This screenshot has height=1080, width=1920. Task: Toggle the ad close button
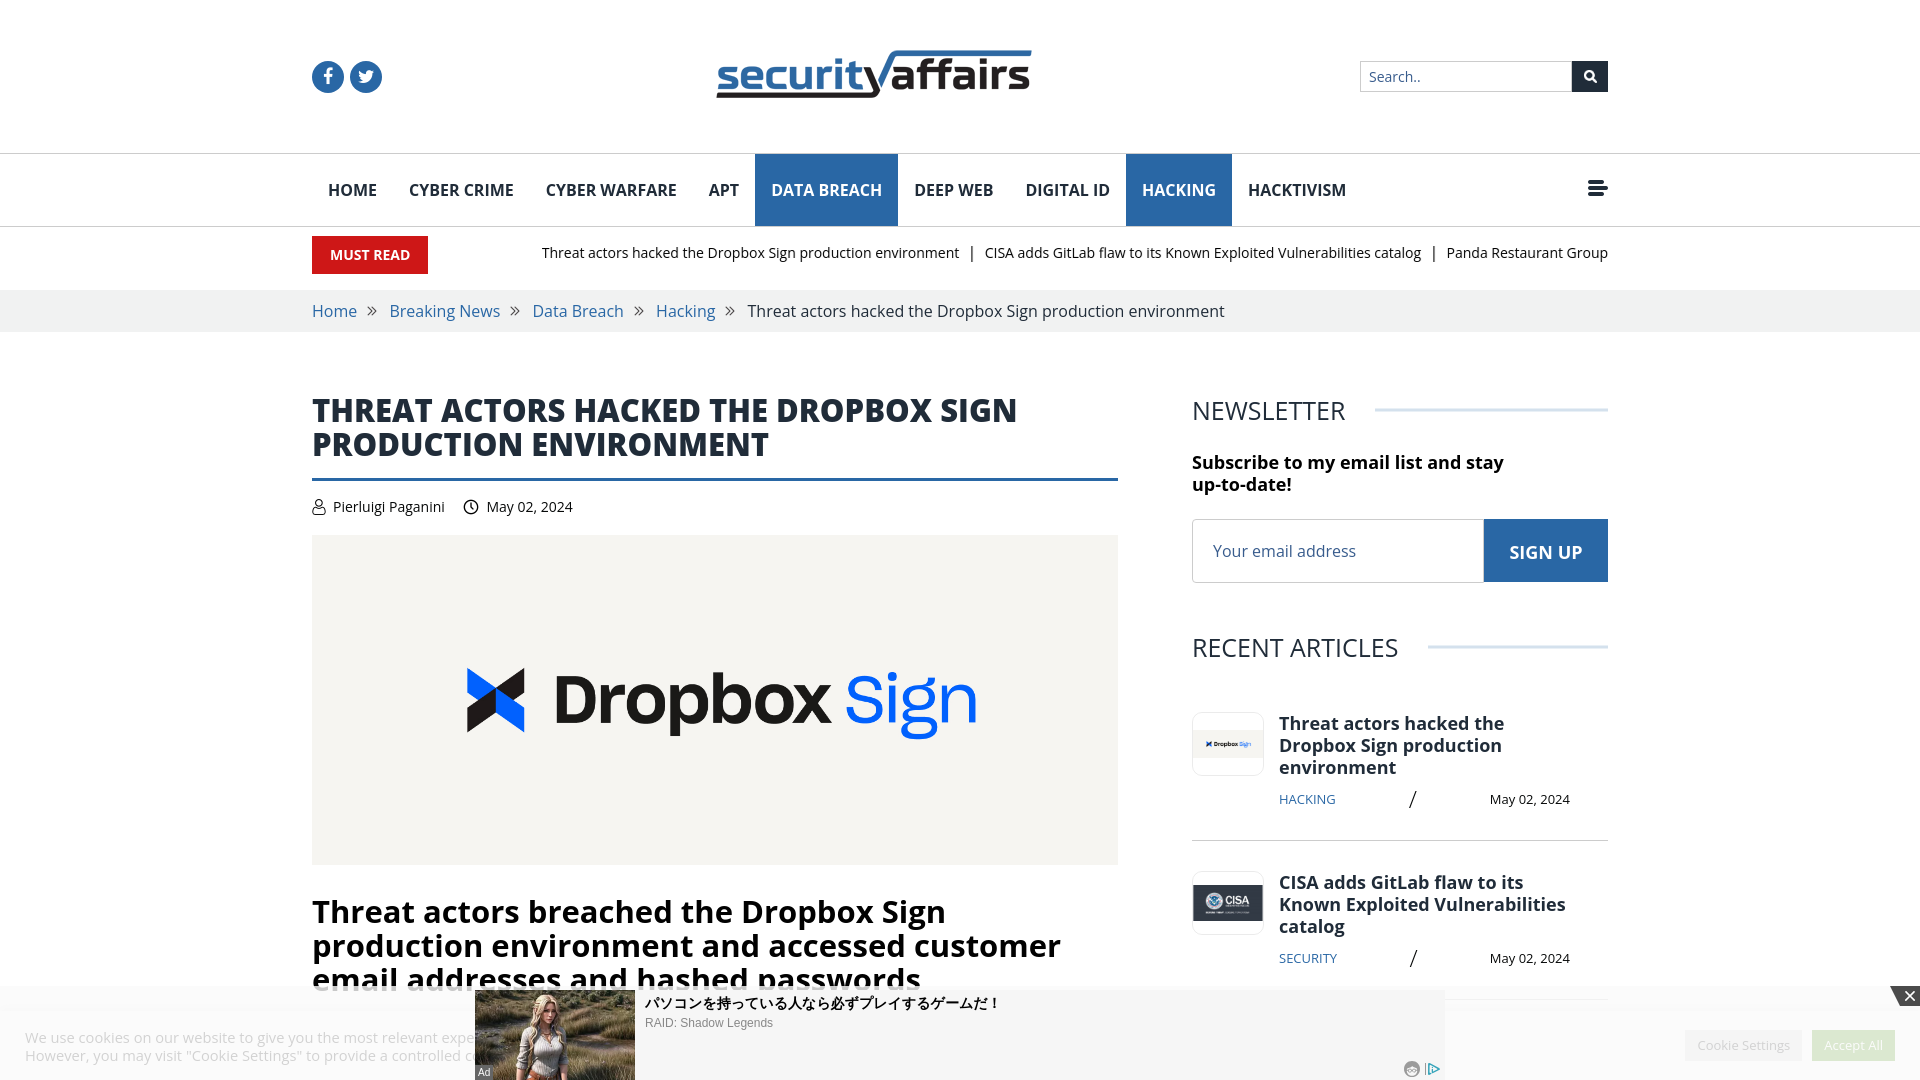[x=1909, y=996]
